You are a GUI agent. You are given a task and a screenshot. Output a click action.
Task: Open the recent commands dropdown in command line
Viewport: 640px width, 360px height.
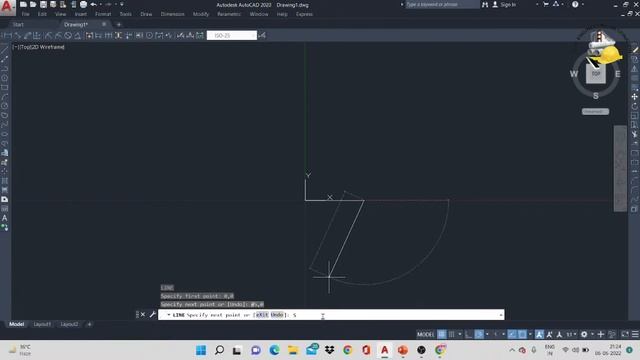tap(168, 315)
